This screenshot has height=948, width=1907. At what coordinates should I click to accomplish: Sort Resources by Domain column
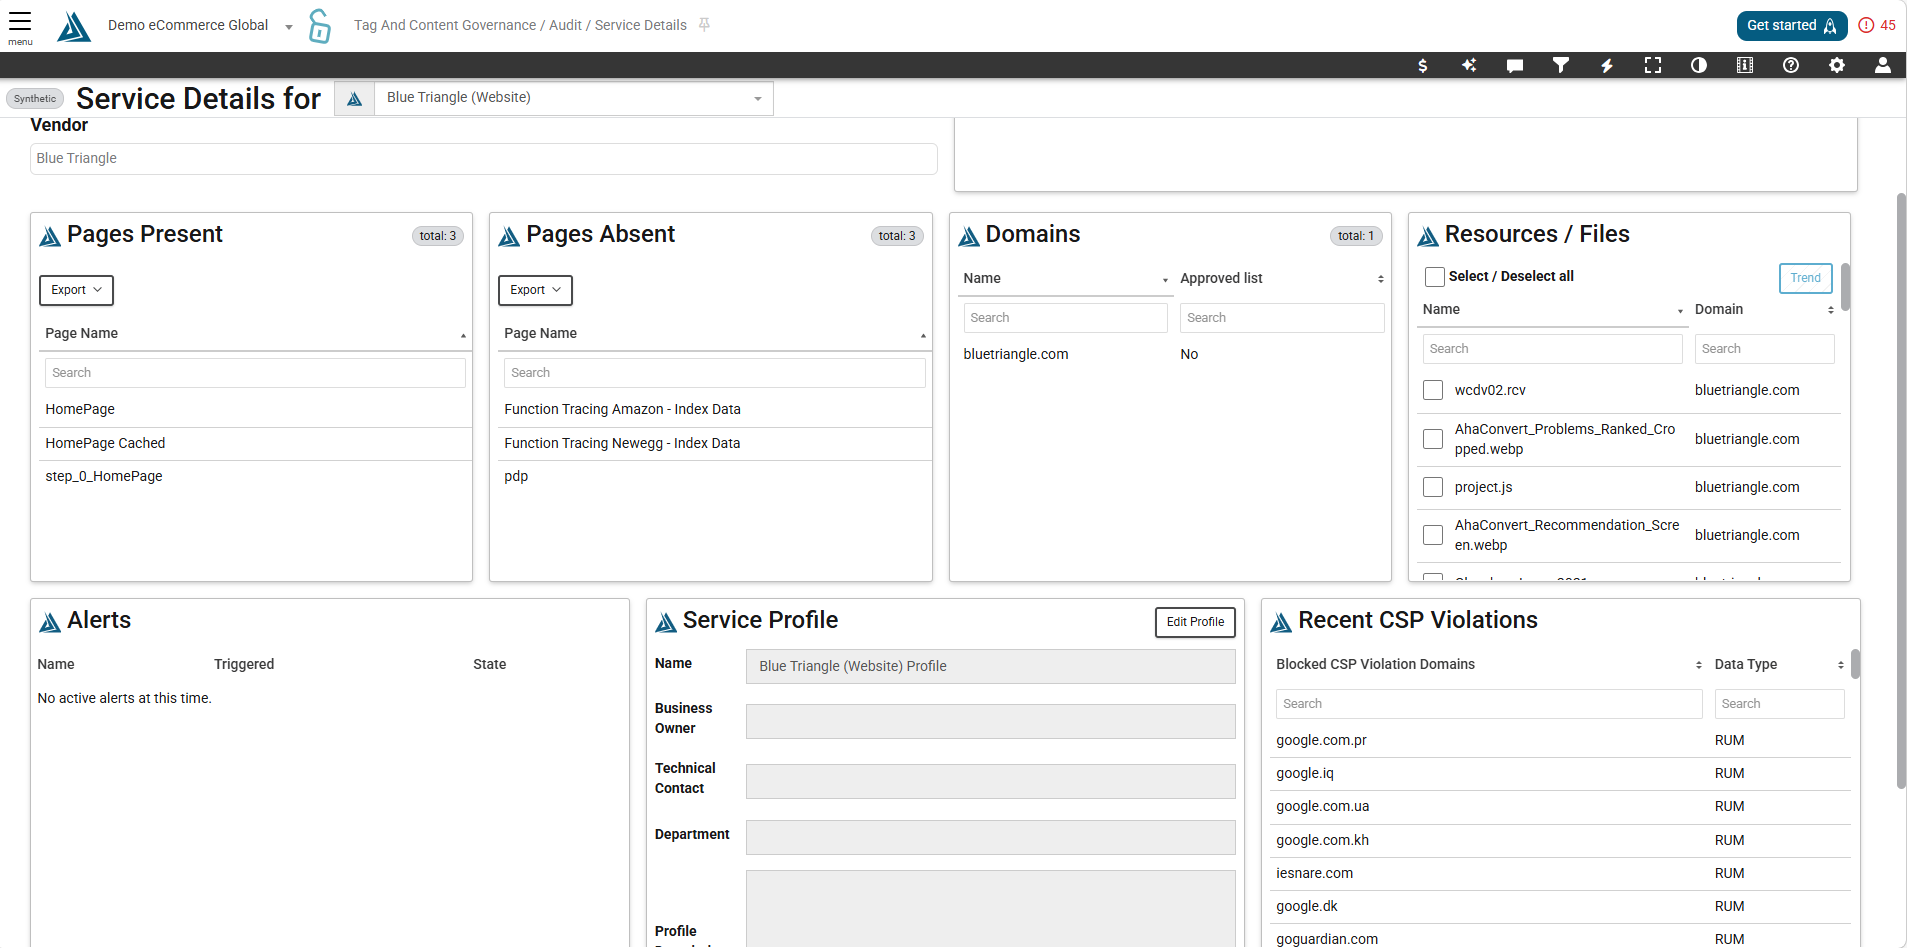coord(1765,310)
